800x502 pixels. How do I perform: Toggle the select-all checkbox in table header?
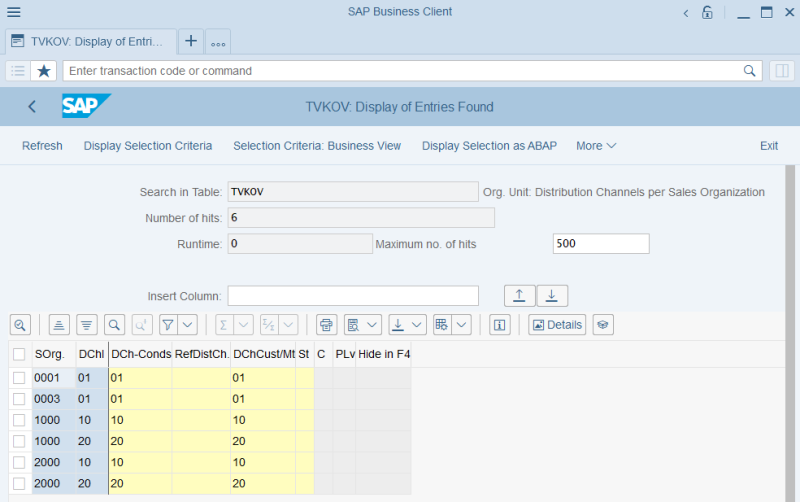(x=19, y=354)
